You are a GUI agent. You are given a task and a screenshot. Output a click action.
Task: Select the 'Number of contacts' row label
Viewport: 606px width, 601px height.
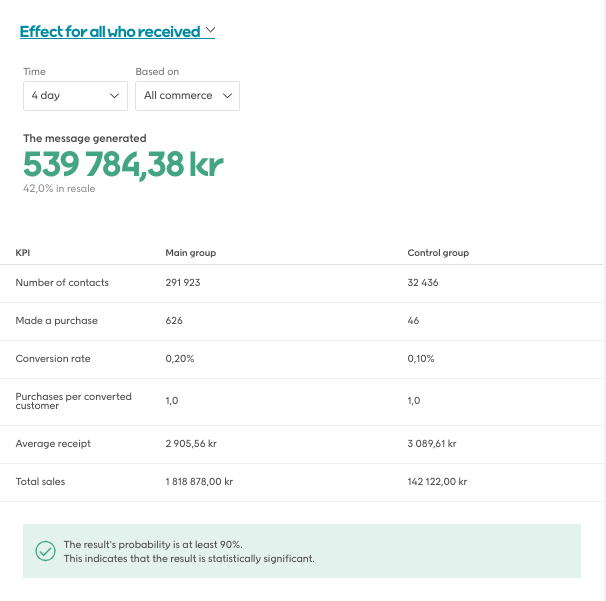point(62,283)
